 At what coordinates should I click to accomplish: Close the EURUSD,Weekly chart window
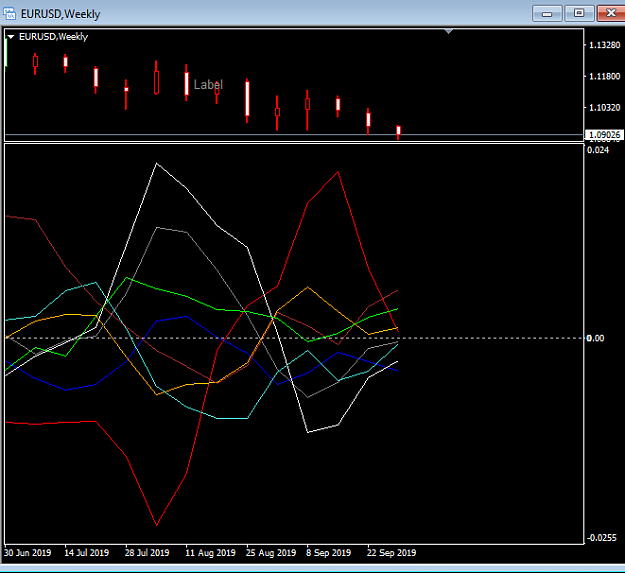pyautogui.click(x=611, y=14)
